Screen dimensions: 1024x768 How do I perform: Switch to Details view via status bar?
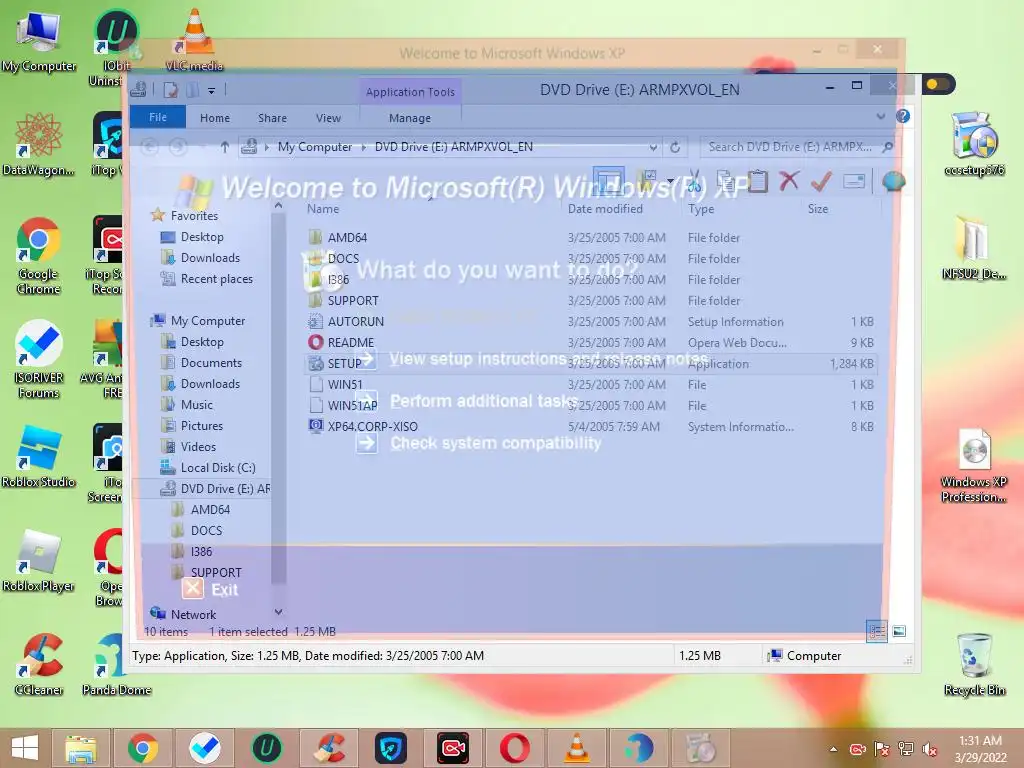click(876, 632)
